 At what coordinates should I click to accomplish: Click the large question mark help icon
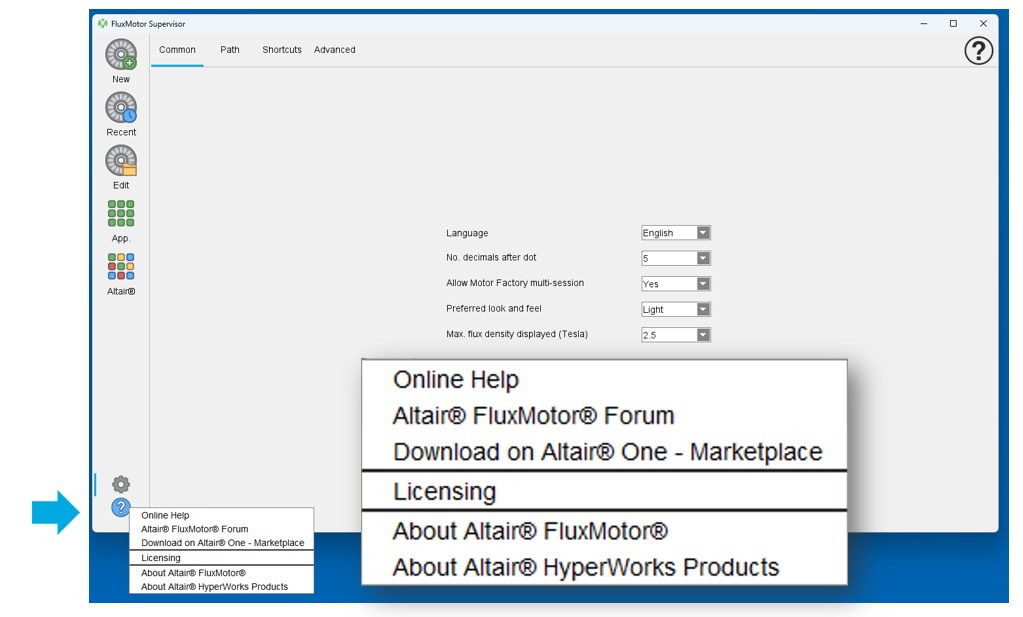tap(978, 52)
